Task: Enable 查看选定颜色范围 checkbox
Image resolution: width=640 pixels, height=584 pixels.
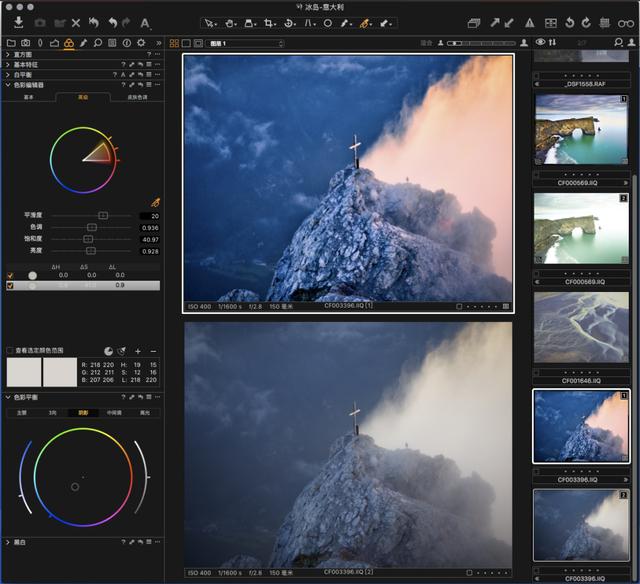Action: [10, 351]
